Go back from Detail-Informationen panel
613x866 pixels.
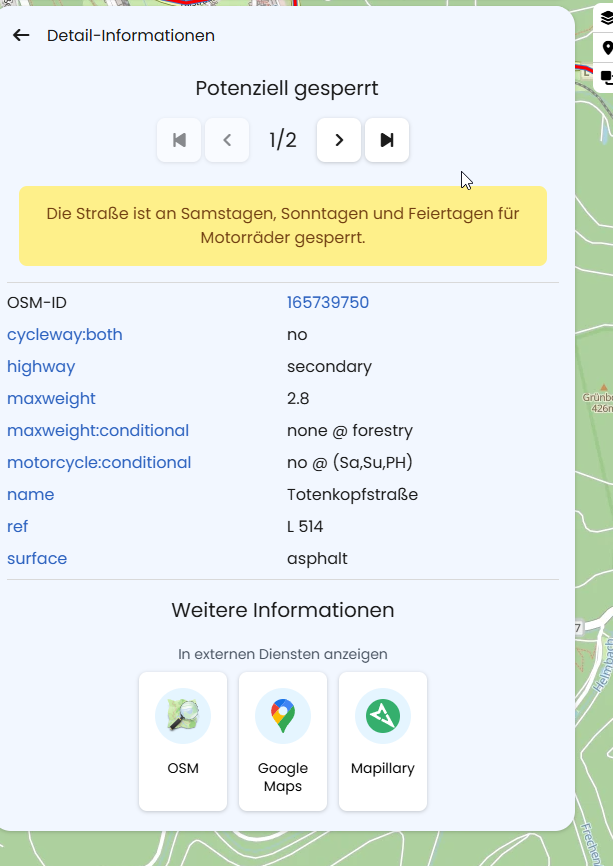[21, 36]
